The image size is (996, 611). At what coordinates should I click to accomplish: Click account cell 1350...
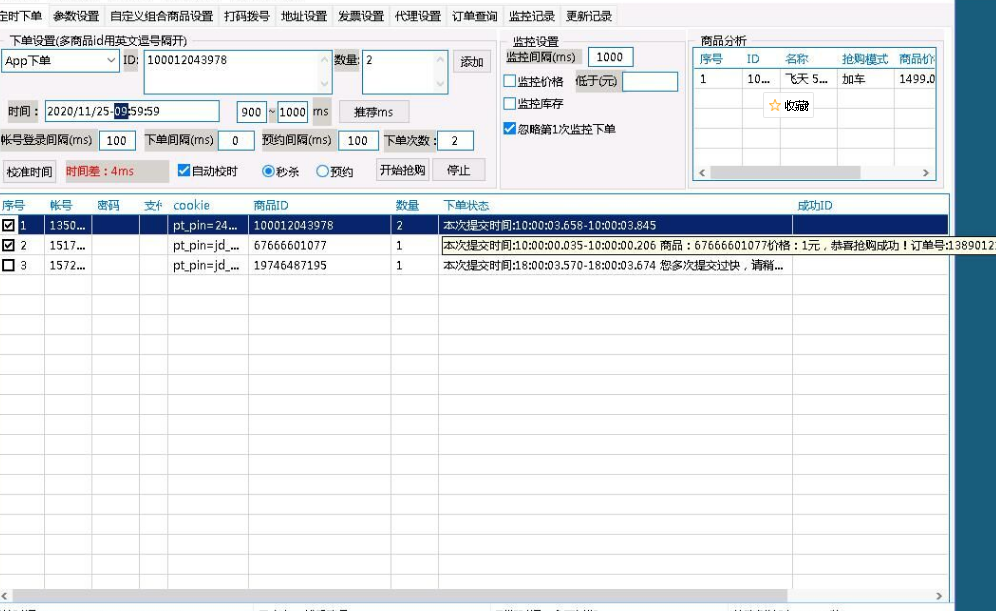click(x=67, y=225)
